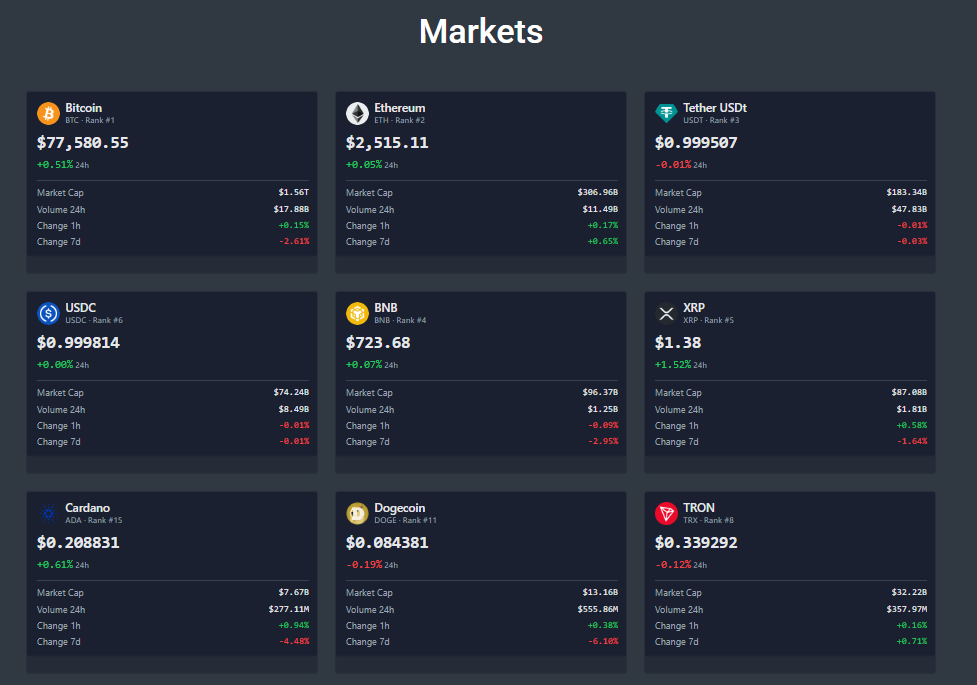
Task: Click the TRON logo icon
Action: (x=666, y=514)
